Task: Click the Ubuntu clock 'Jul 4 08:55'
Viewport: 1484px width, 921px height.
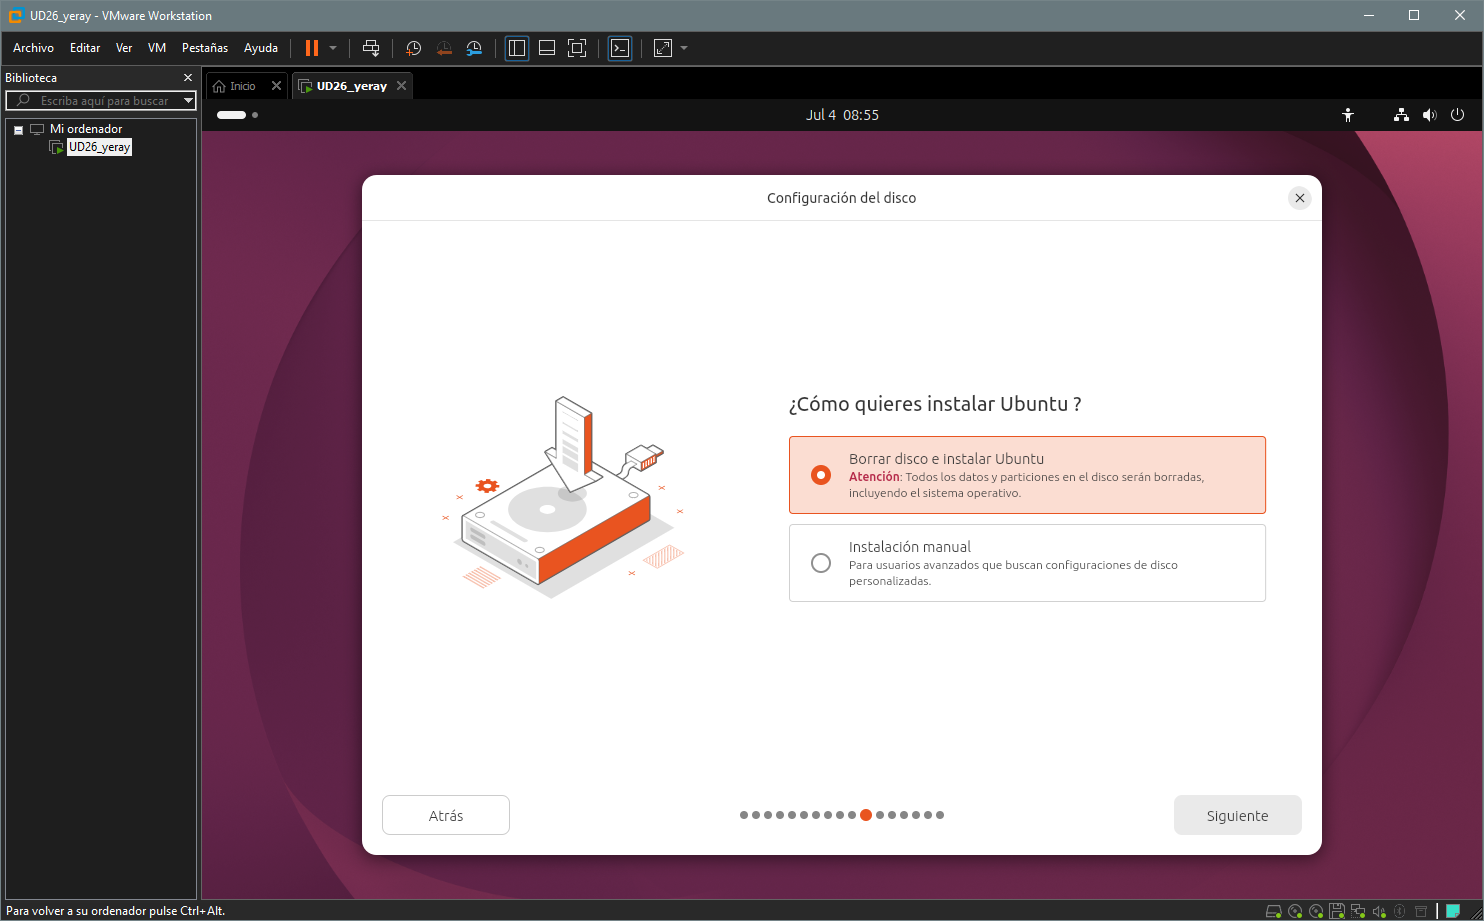Action: [842, 115]
